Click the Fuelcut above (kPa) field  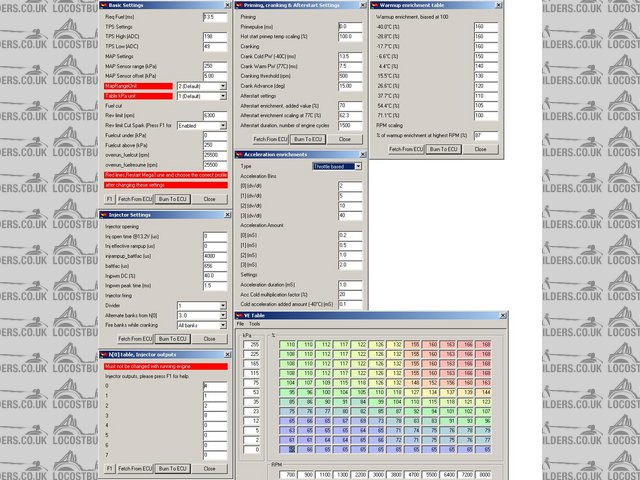click(x=215, y=145)
